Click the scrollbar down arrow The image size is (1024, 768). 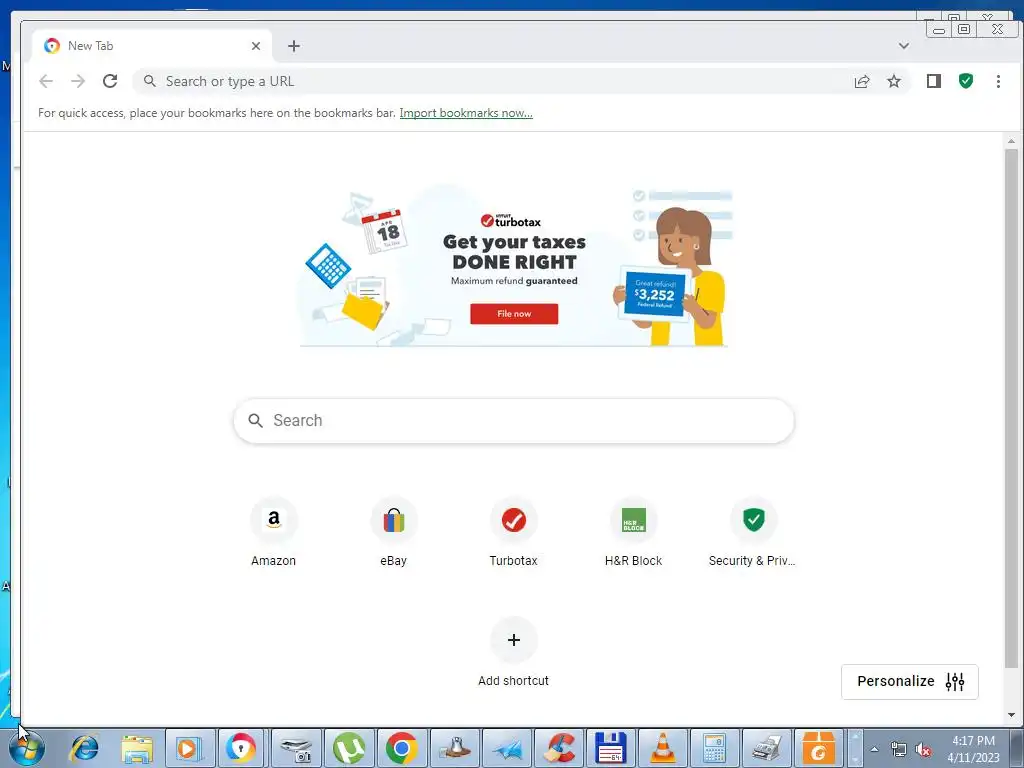pyautogui.click(x=1011, y=714)
